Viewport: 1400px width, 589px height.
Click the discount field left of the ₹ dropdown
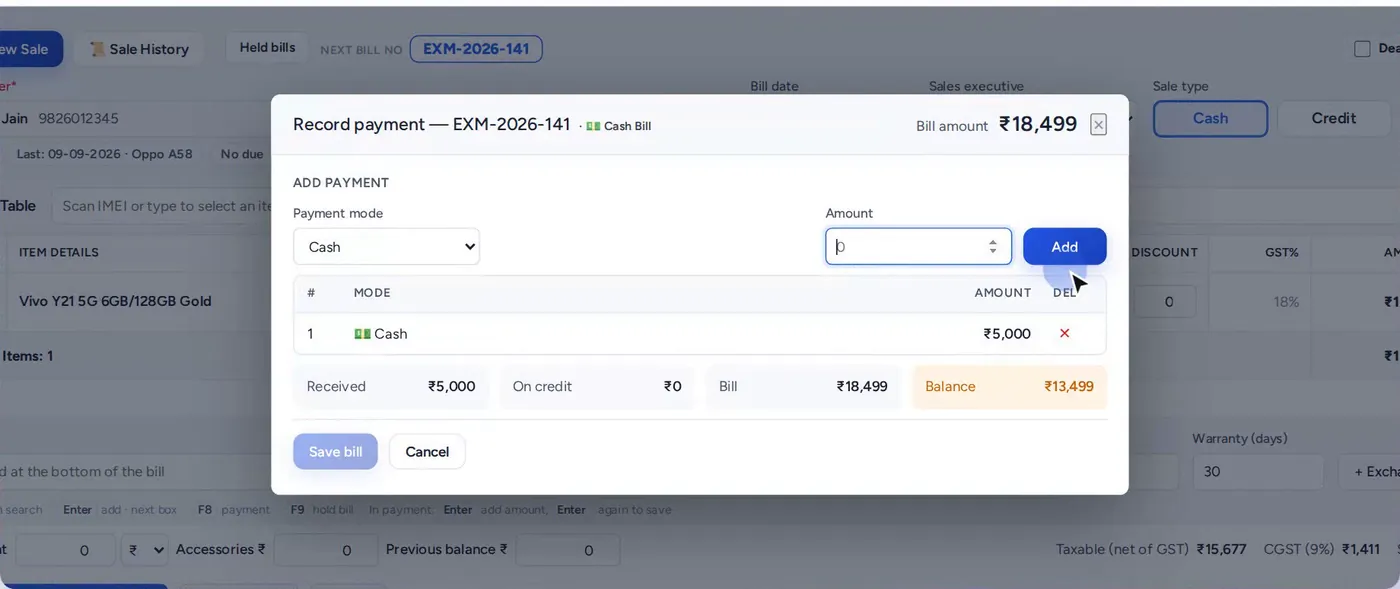(64, 550)
